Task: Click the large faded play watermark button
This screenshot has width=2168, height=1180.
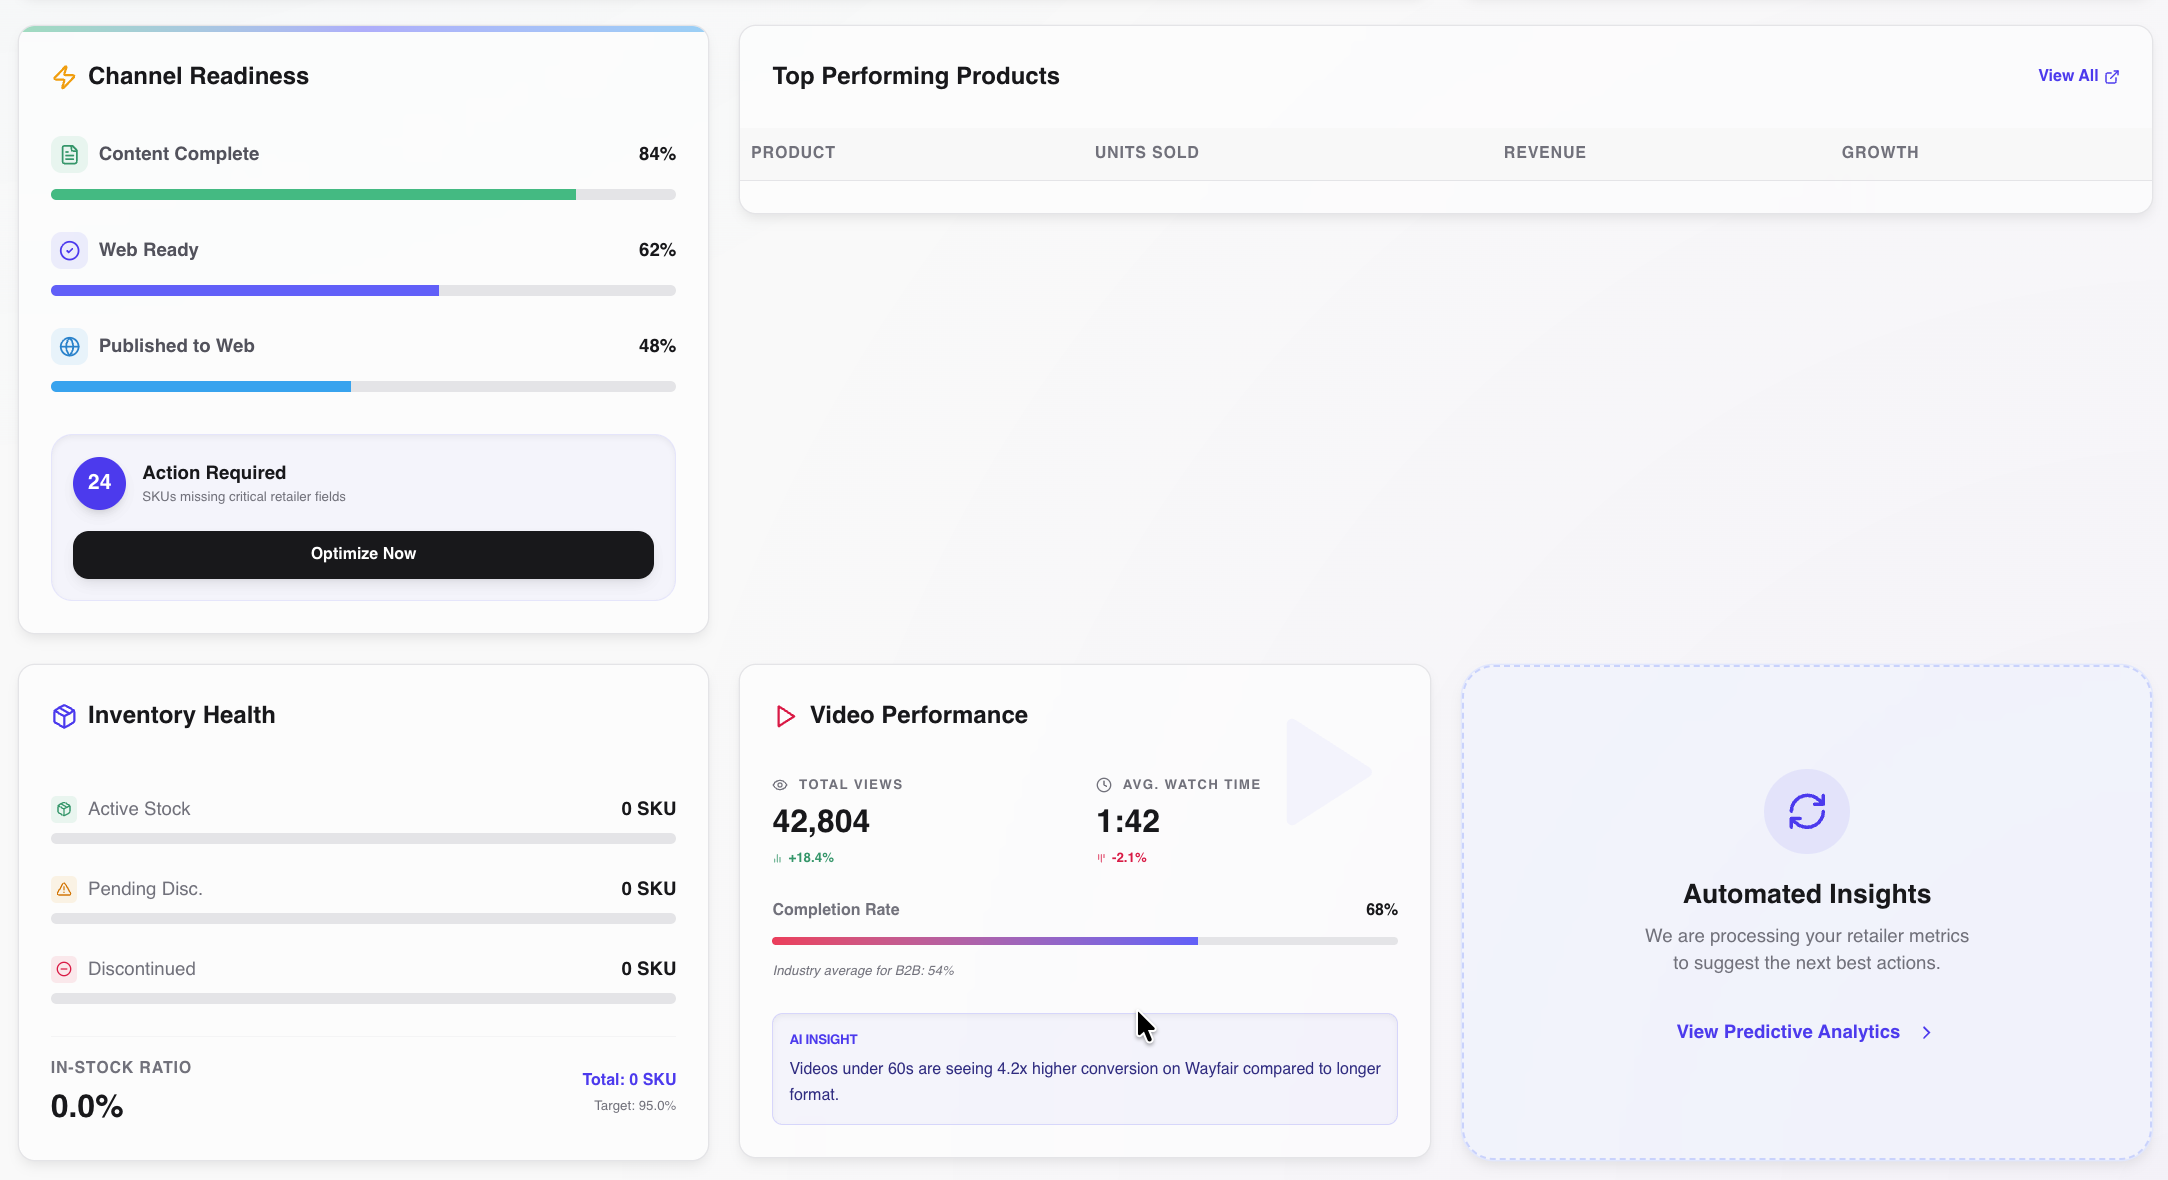Action: [1329, 772]
